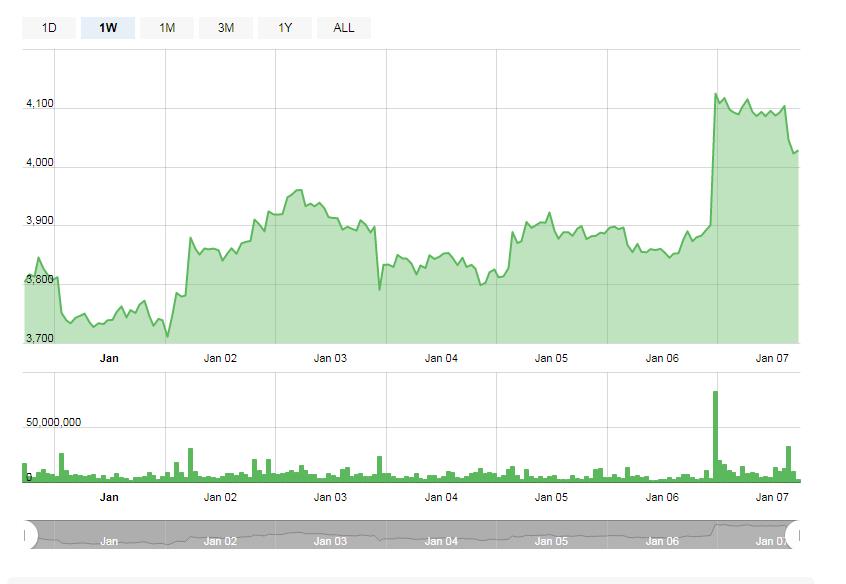The width and height of the screenshot is (846, 584).
Task: Click Jan 07 label under price chart
Action: coord(772,358)
